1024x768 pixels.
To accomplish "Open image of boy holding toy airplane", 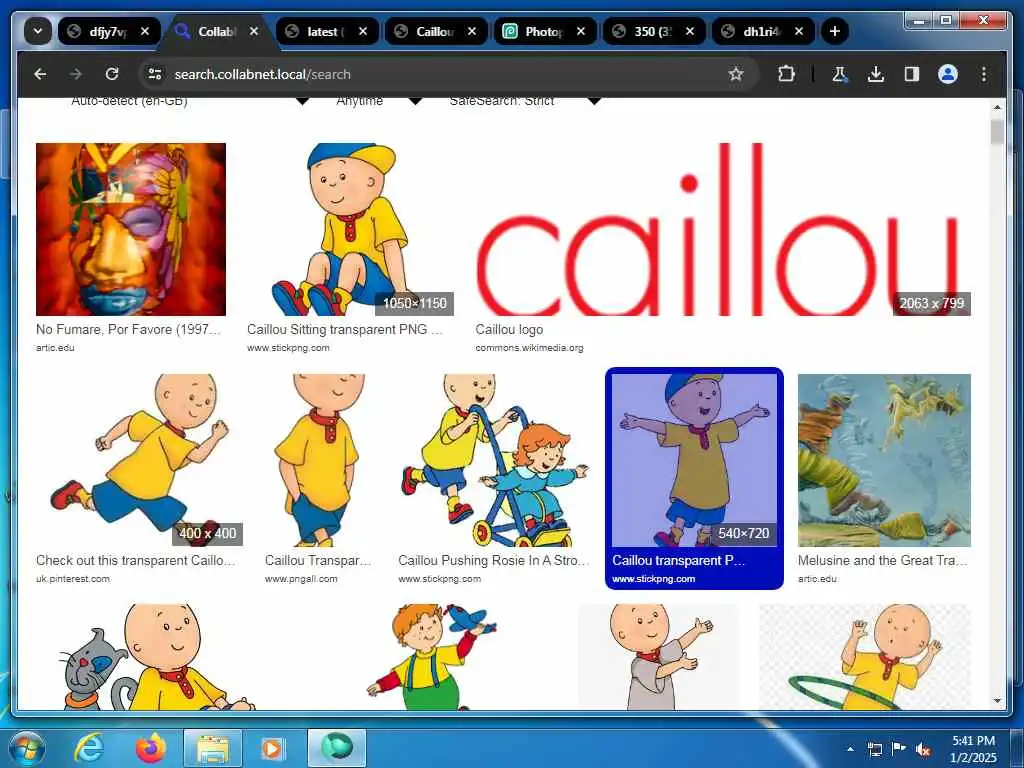I will pyautogui.click(x=431, y=656).
